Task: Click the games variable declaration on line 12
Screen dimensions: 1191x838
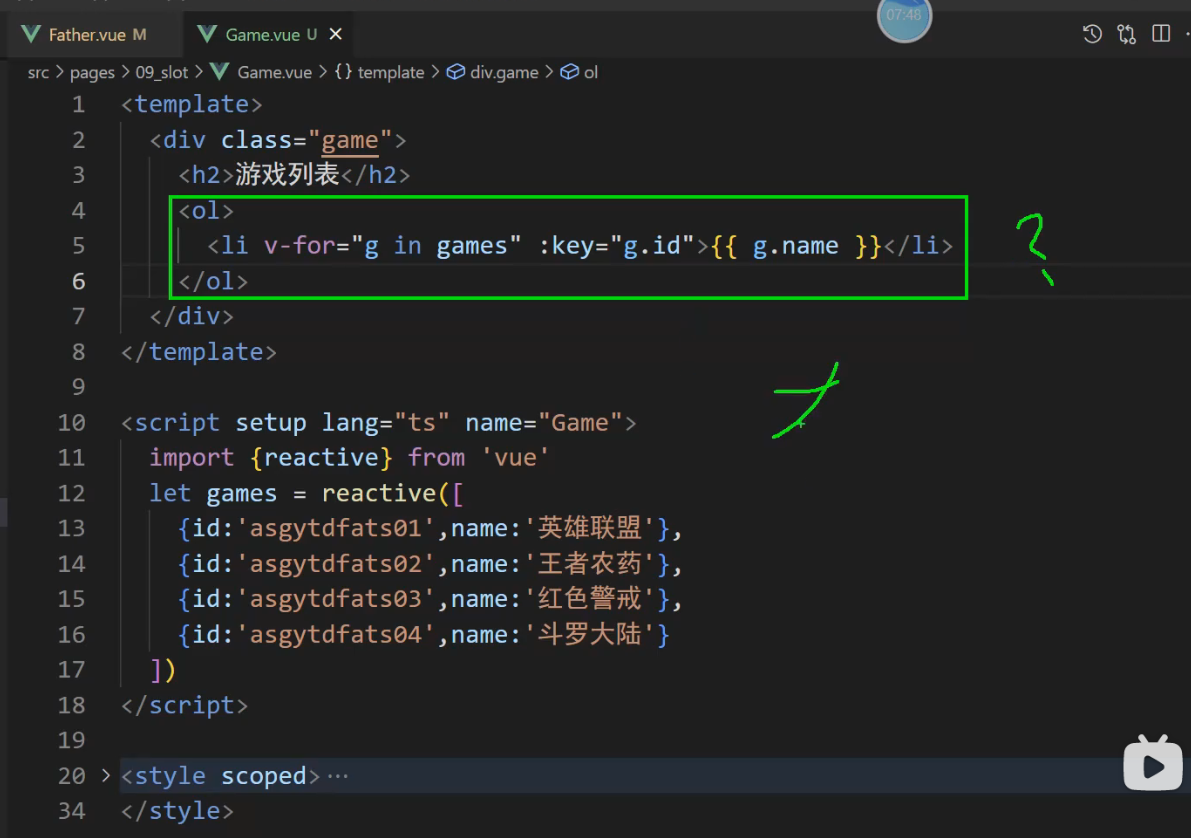Action: pos(242,493)
